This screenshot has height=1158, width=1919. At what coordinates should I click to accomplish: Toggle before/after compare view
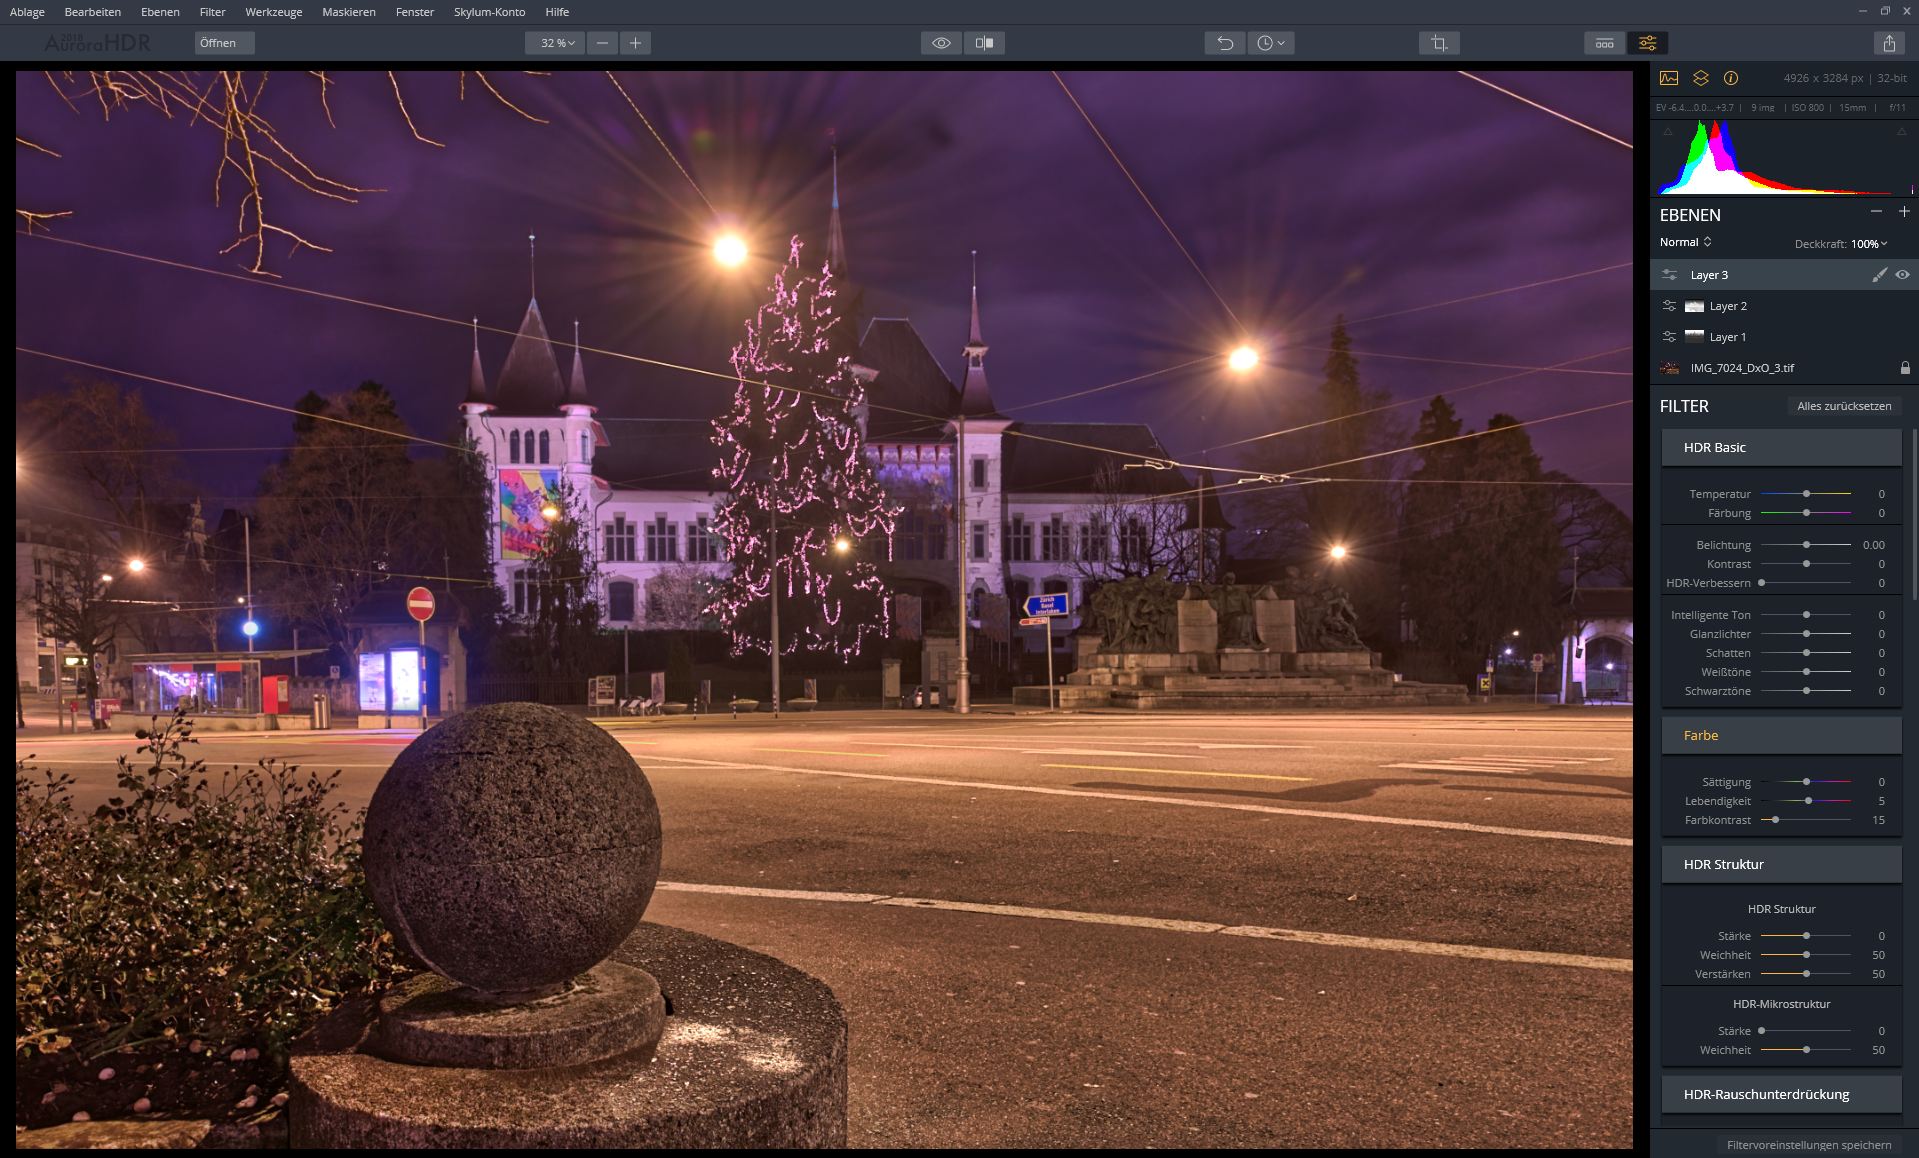click(x=984, y=43)
